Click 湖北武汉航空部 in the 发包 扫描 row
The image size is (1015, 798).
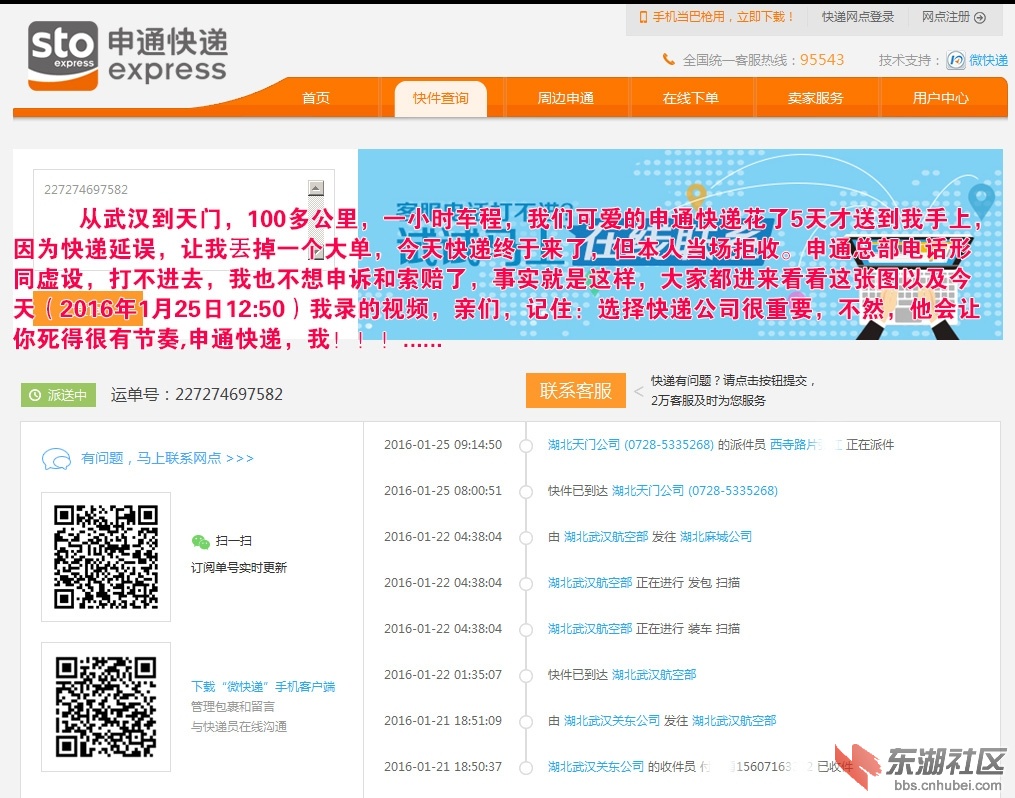click(x=590, y=582)
